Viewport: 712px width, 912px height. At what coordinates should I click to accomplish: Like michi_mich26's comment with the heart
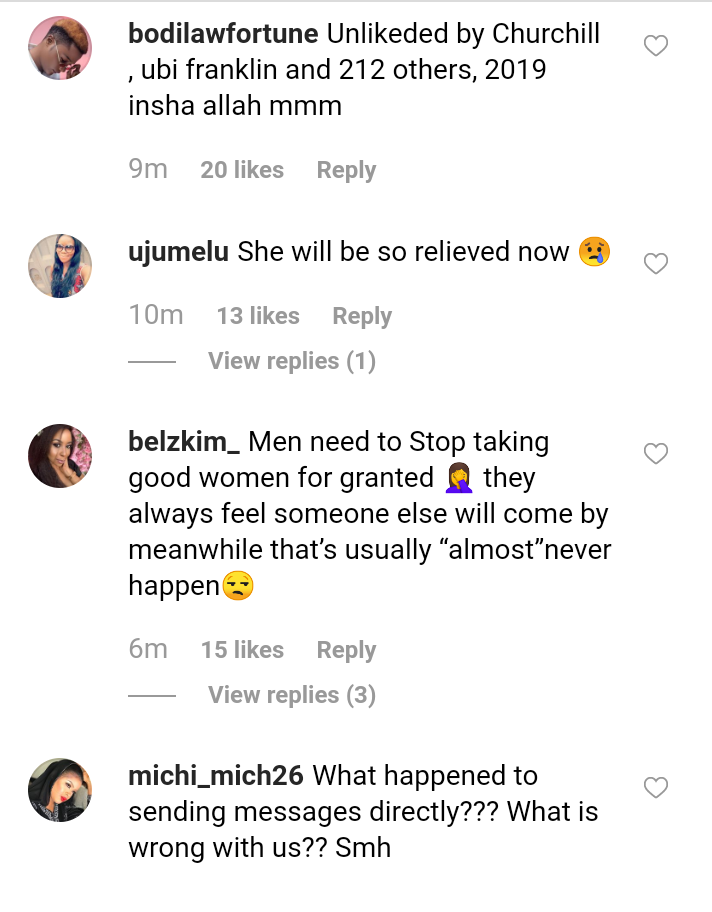coord(655,788)
